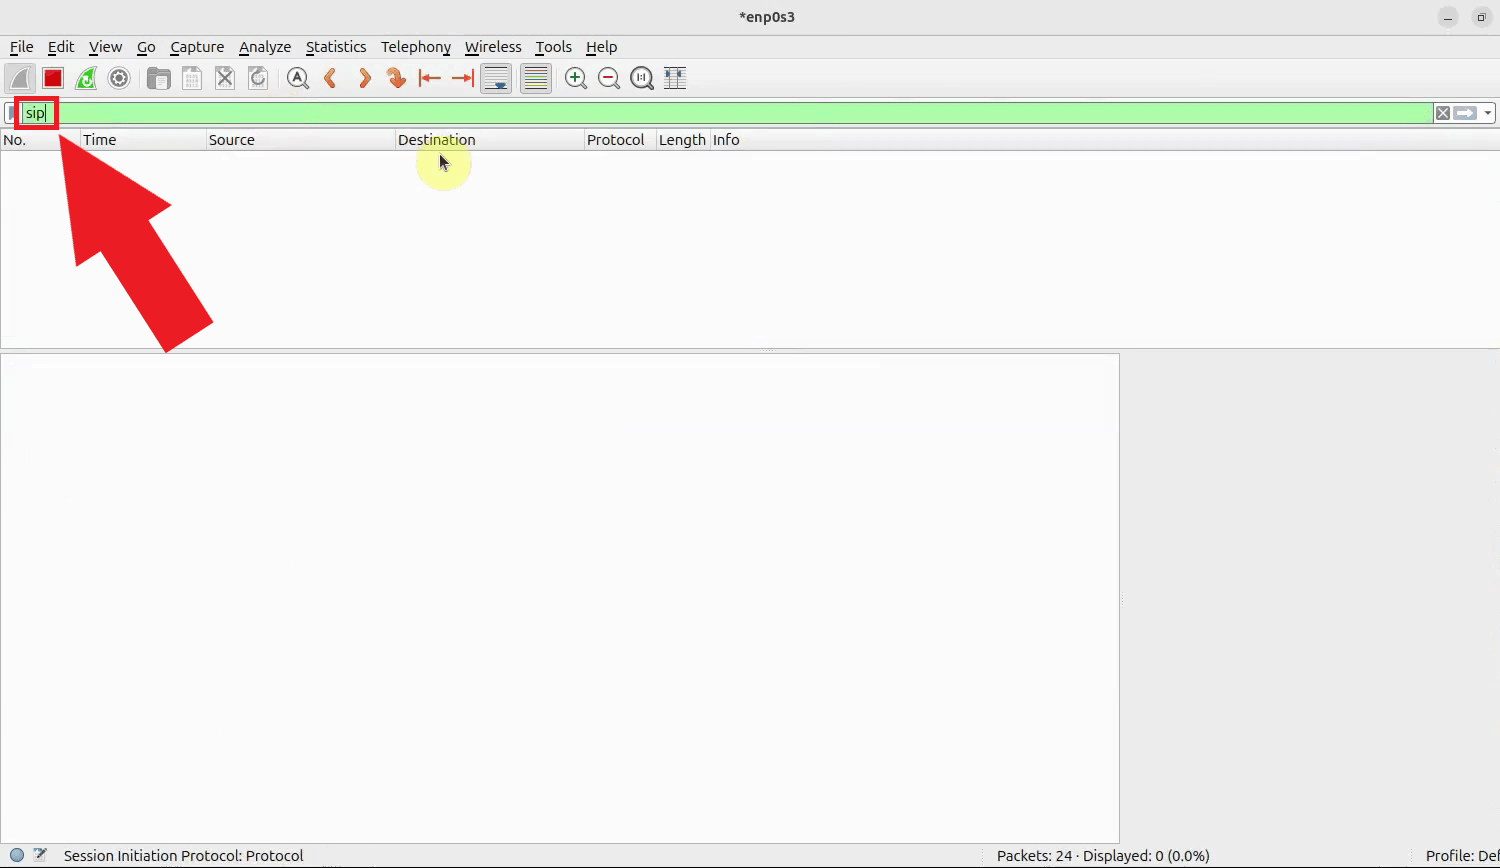
Task: Go to next packet arrow
Action: 364,78
